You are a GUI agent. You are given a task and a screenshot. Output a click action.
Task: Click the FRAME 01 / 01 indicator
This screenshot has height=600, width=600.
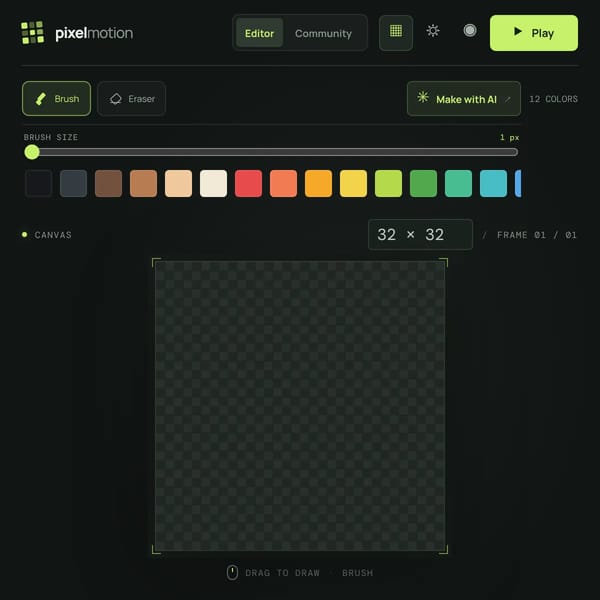[536, 235]
